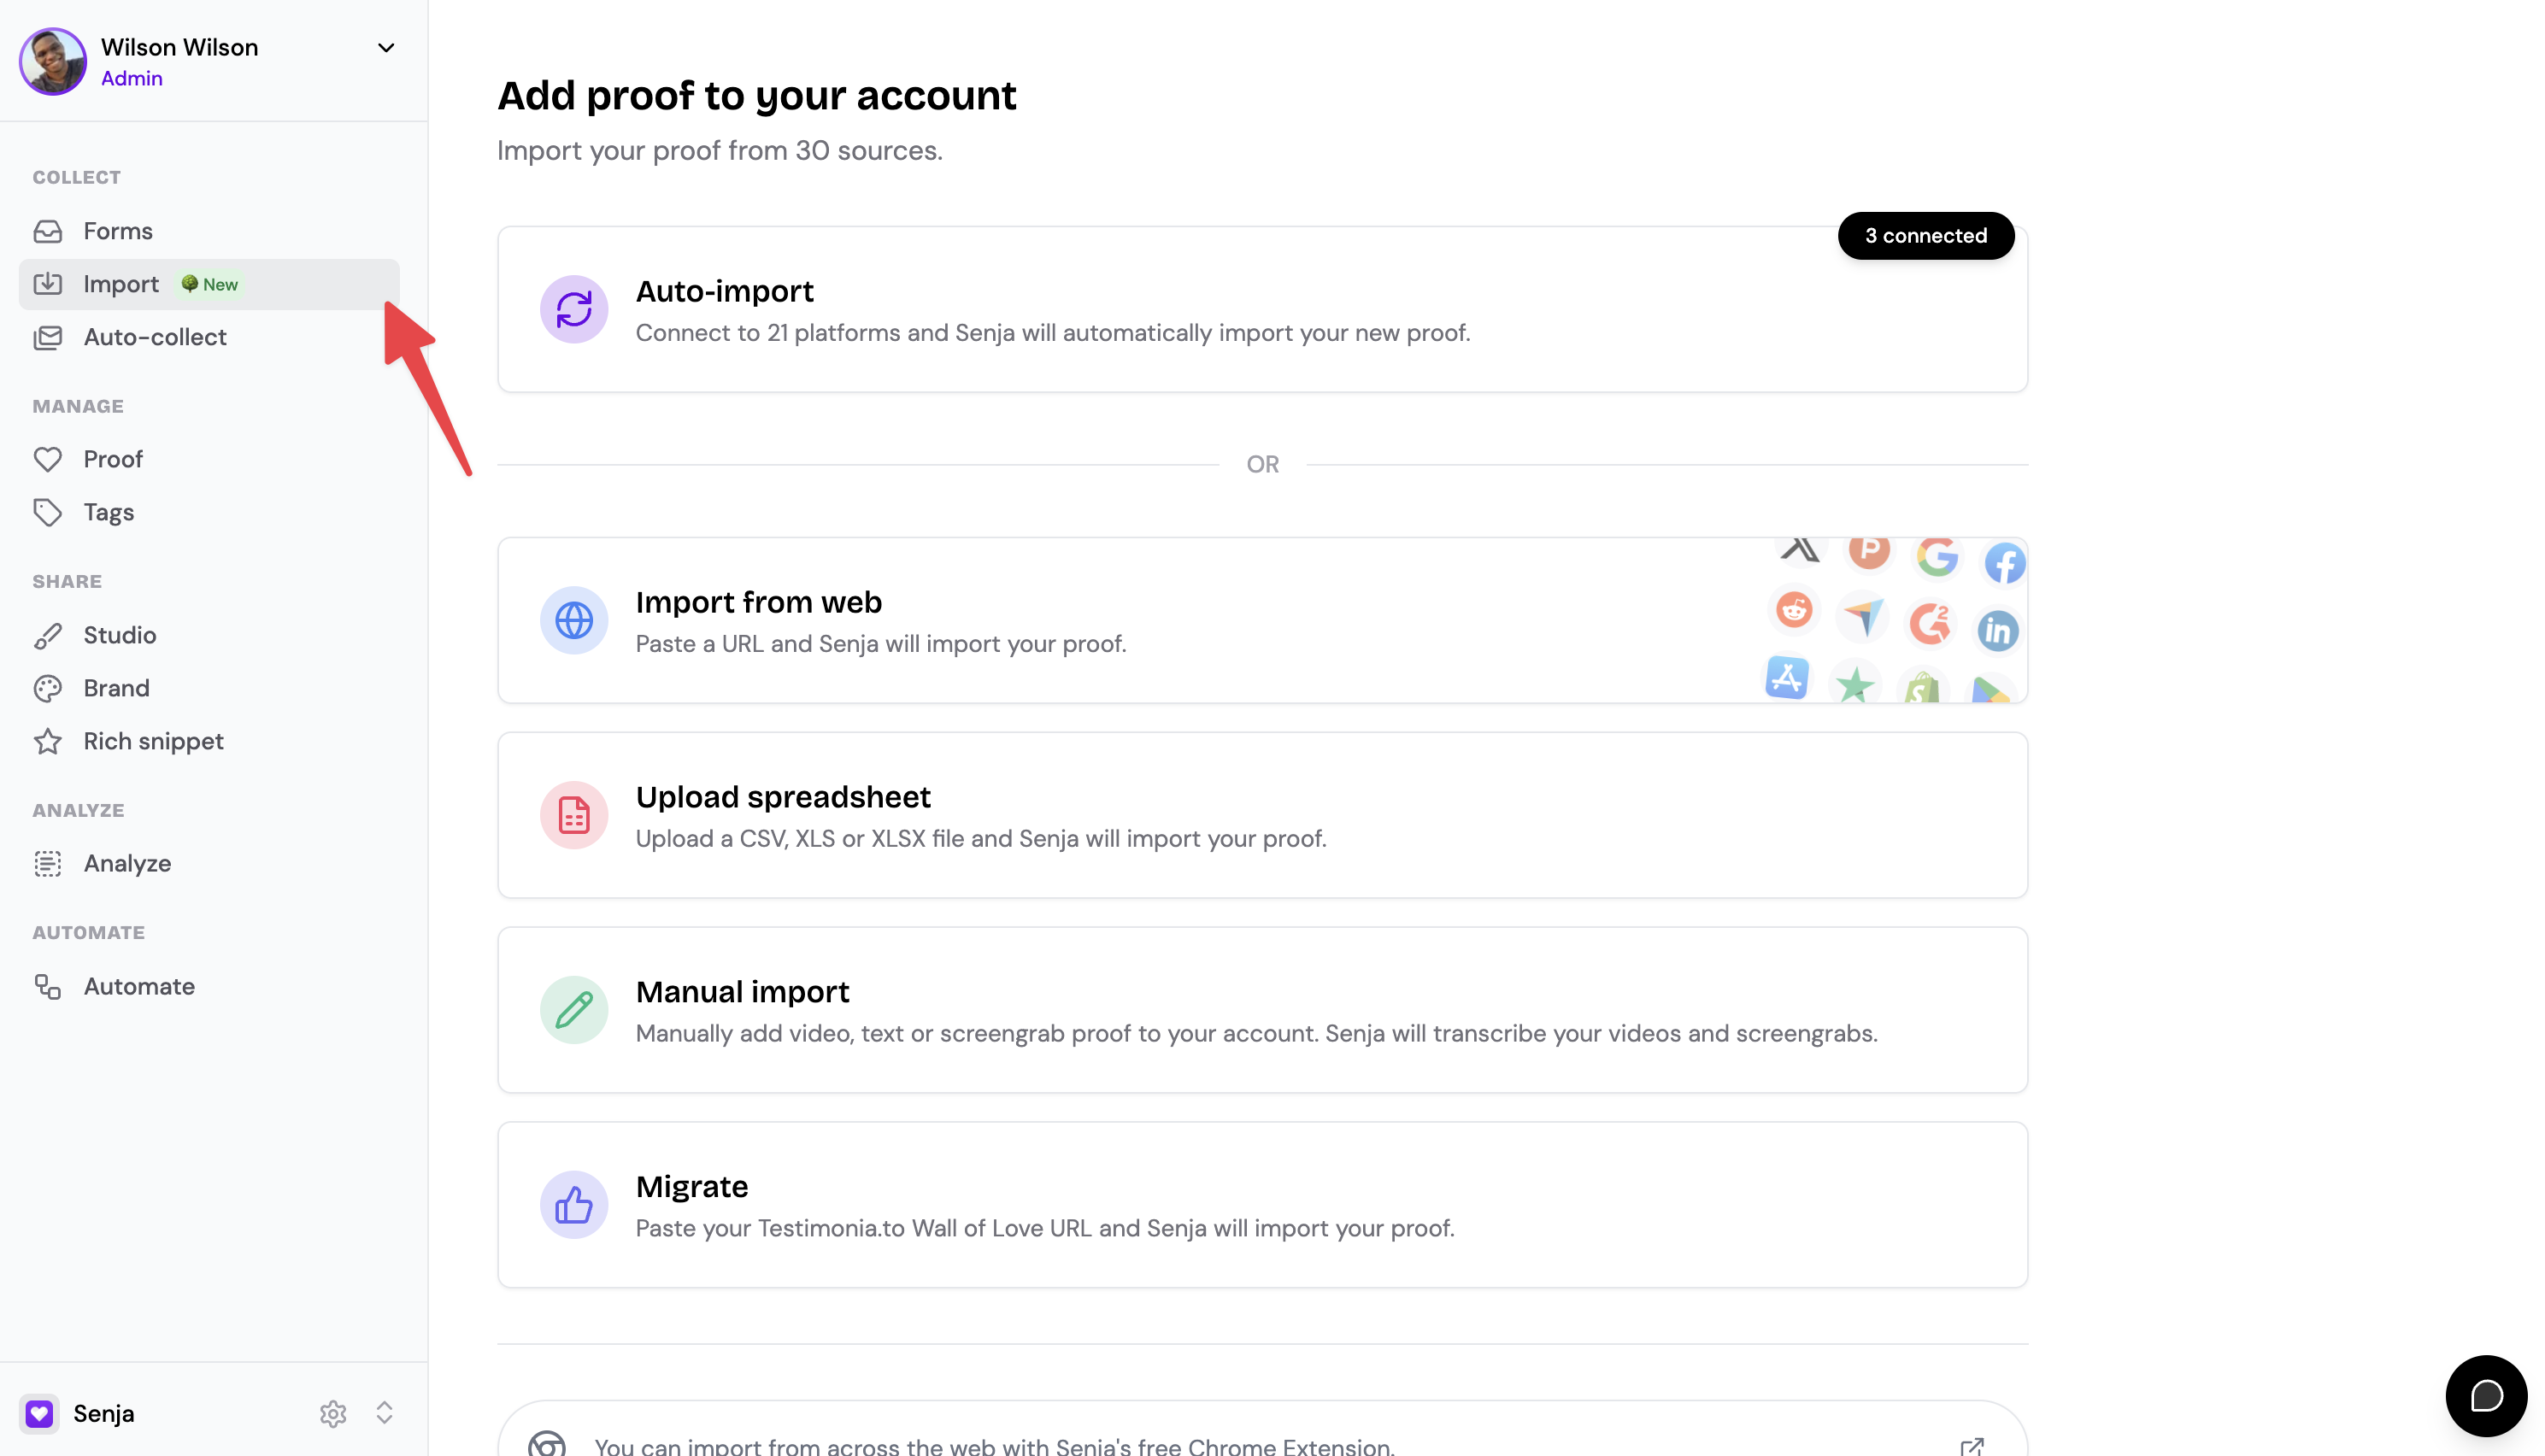Click the Admin role label
This screenshot has height=1456, width=2545.
tap(131, 78)
